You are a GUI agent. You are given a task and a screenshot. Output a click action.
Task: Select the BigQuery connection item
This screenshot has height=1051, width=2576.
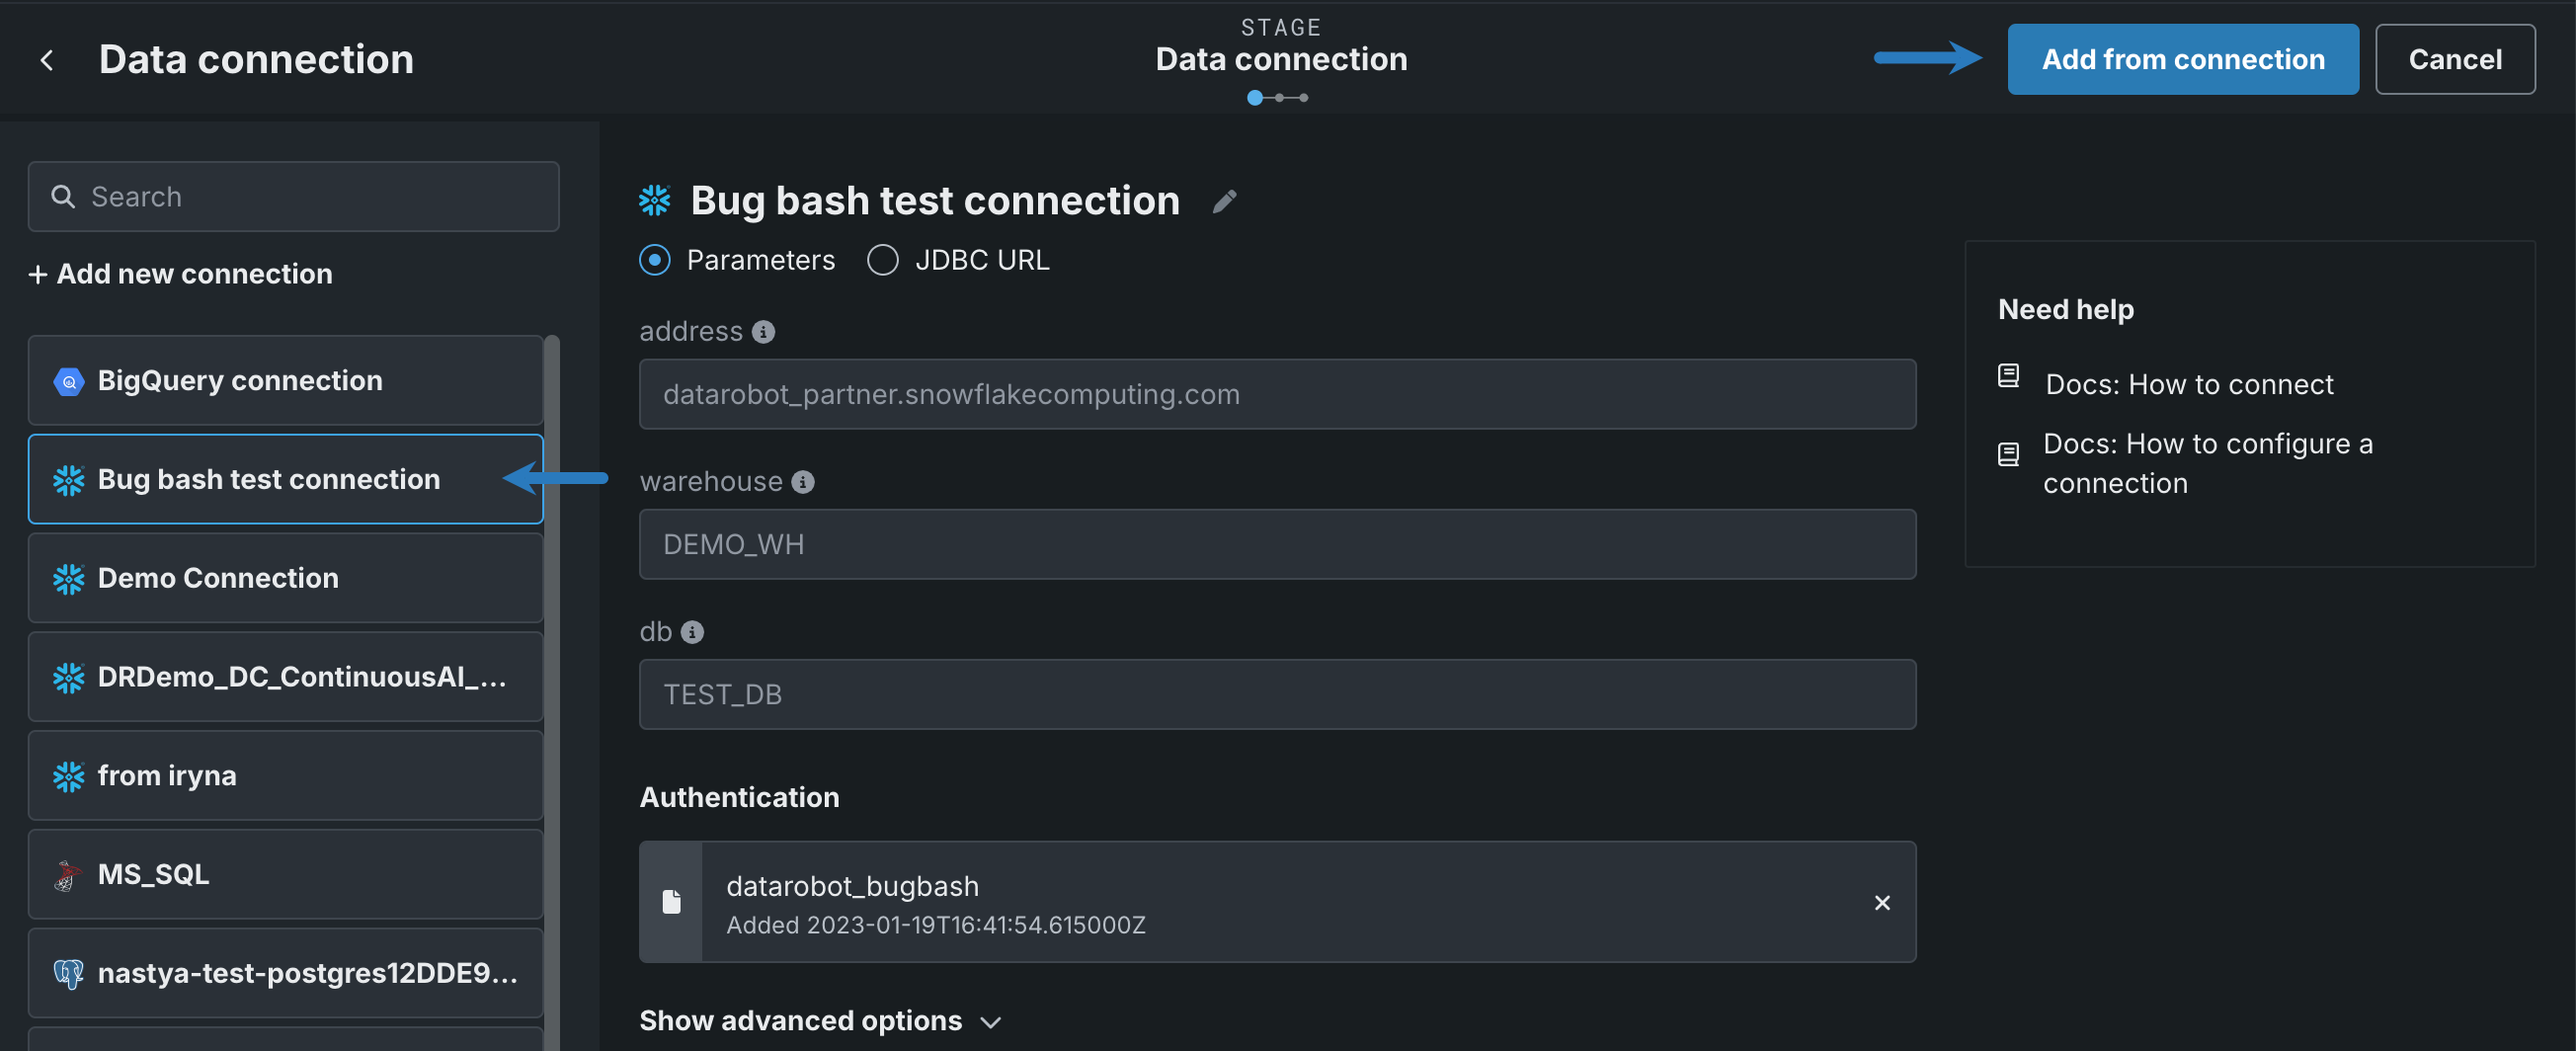pos(285,381)
